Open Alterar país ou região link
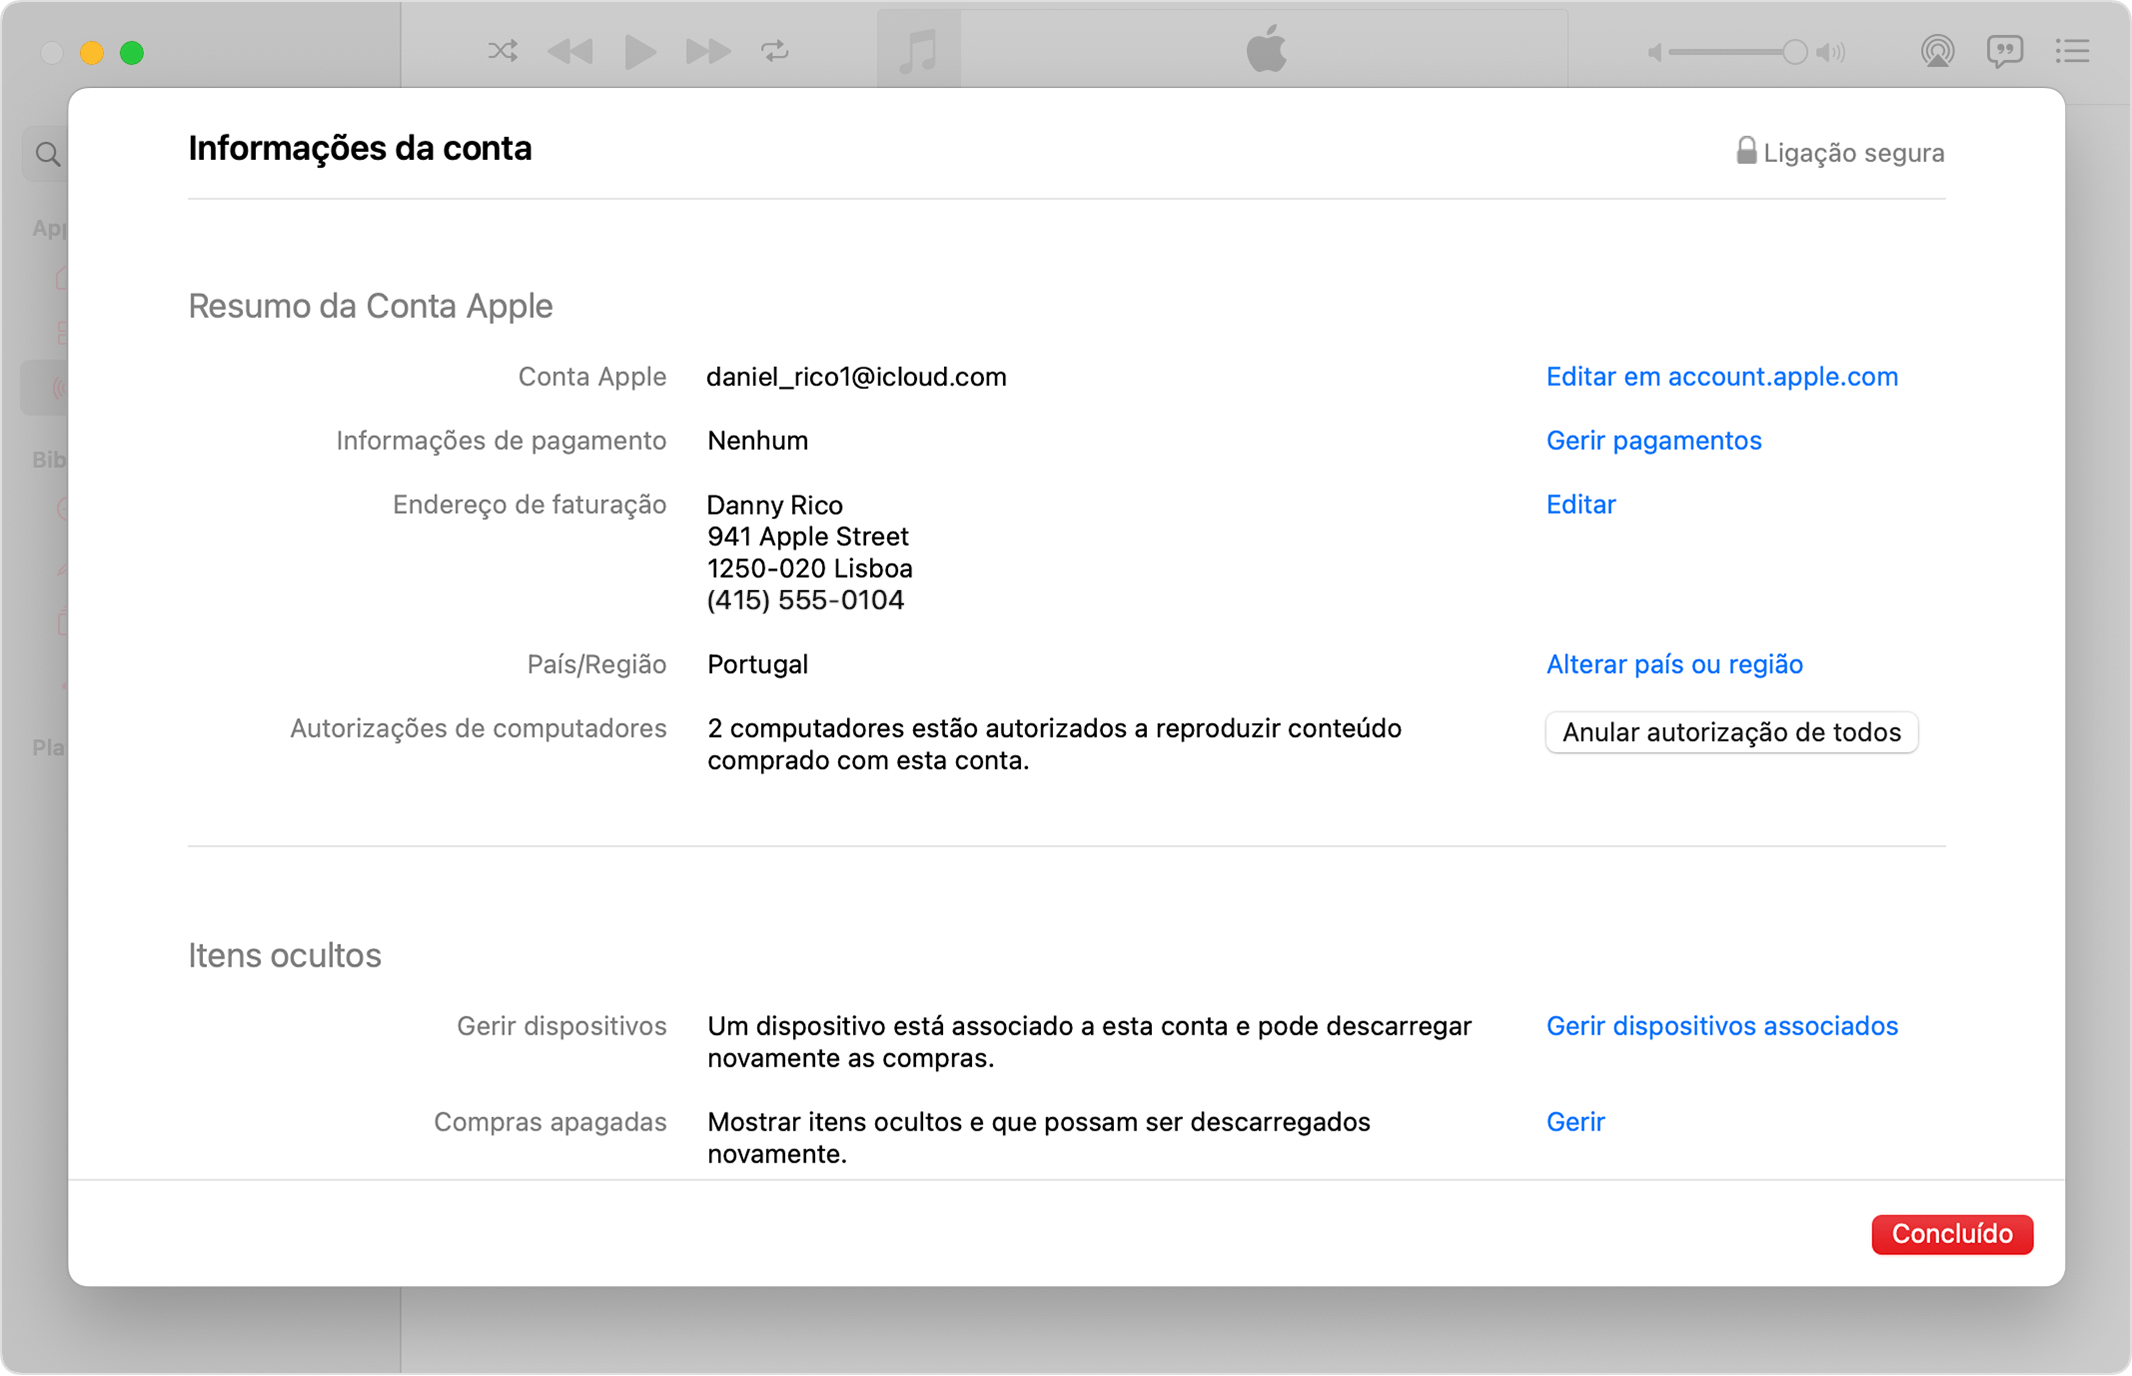The height and width of the screenshot is (1376, 2132). (1675, 665)
